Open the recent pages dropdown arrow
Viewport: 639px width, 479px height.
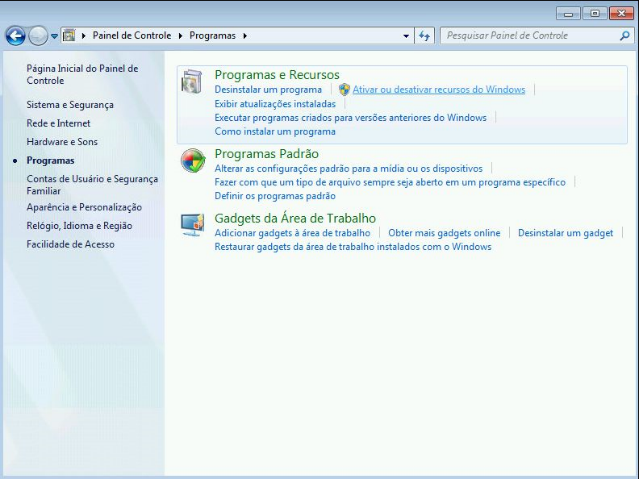[54, 36]
